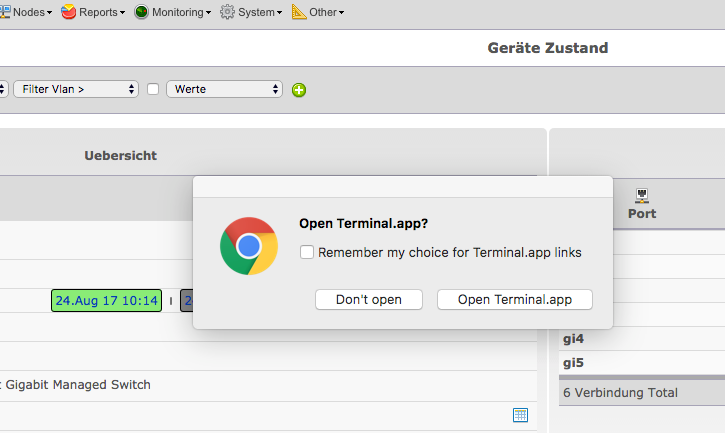The image size is (725, 433).
Task: Click the Chrome logo in the dialog
Action: point(249,246)
